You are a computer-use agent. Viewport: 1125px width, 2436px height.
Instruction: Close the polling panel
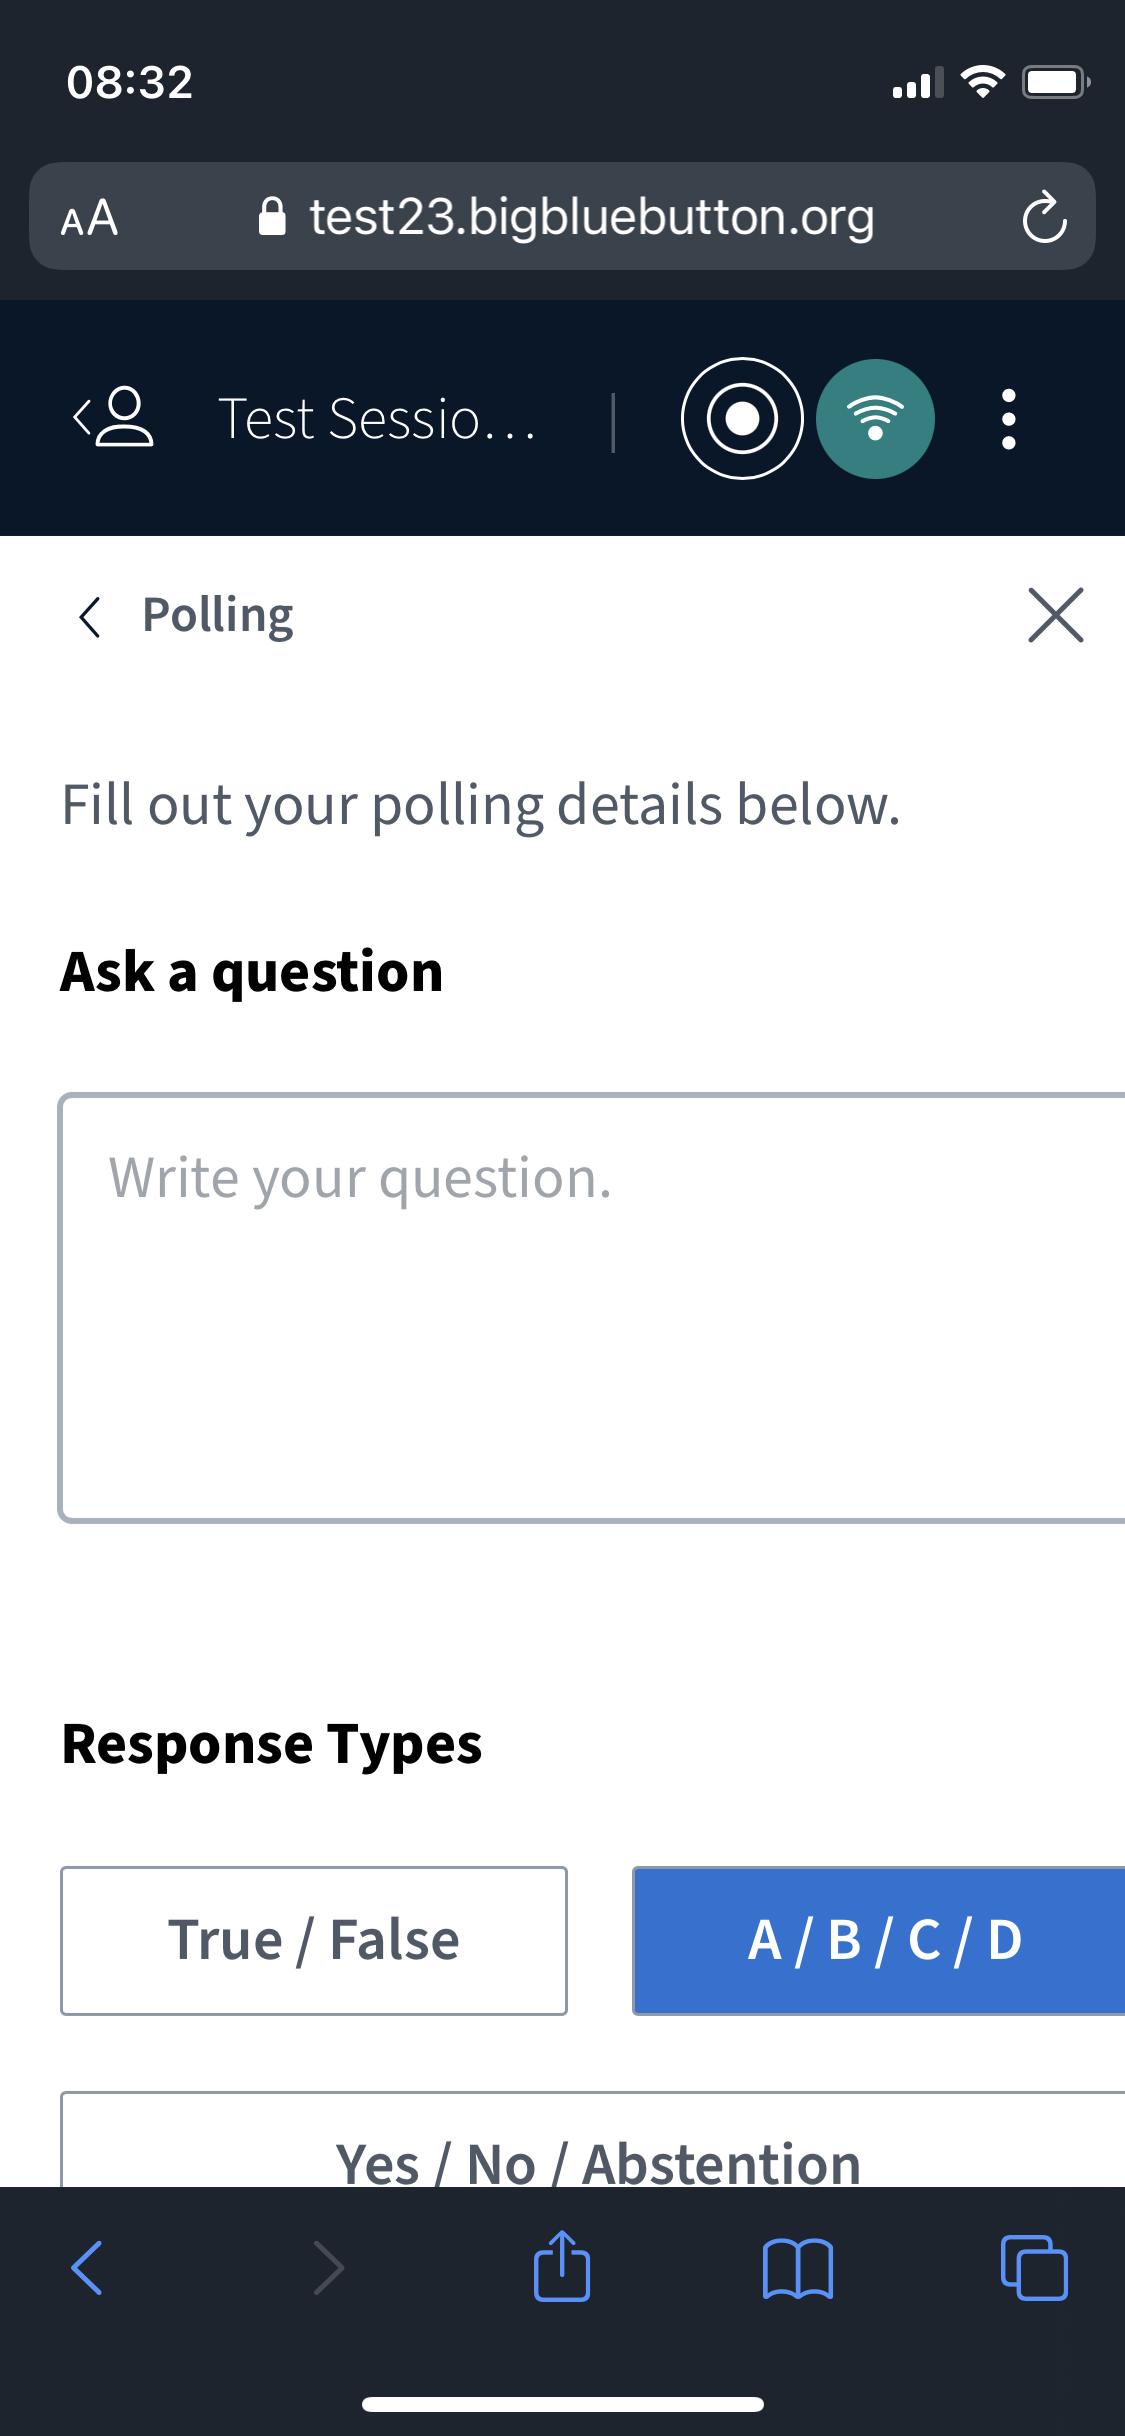[x=1056, y=616]
